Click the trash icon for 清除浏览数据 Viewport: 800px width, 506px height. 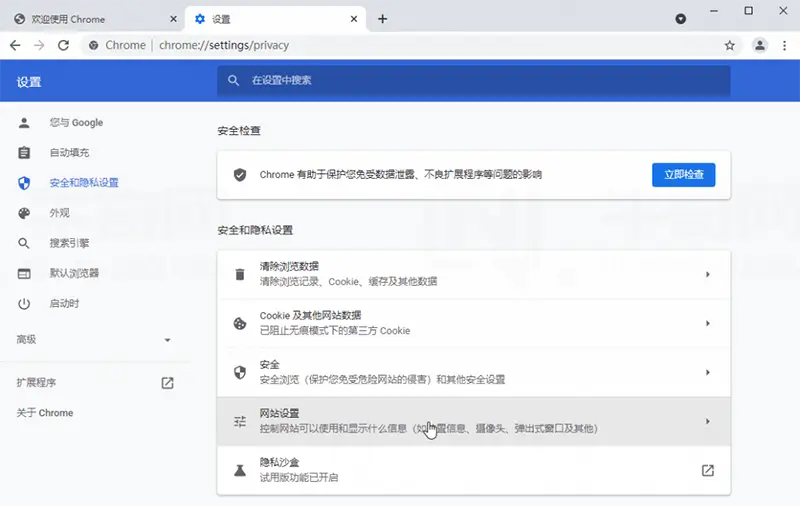240,274
